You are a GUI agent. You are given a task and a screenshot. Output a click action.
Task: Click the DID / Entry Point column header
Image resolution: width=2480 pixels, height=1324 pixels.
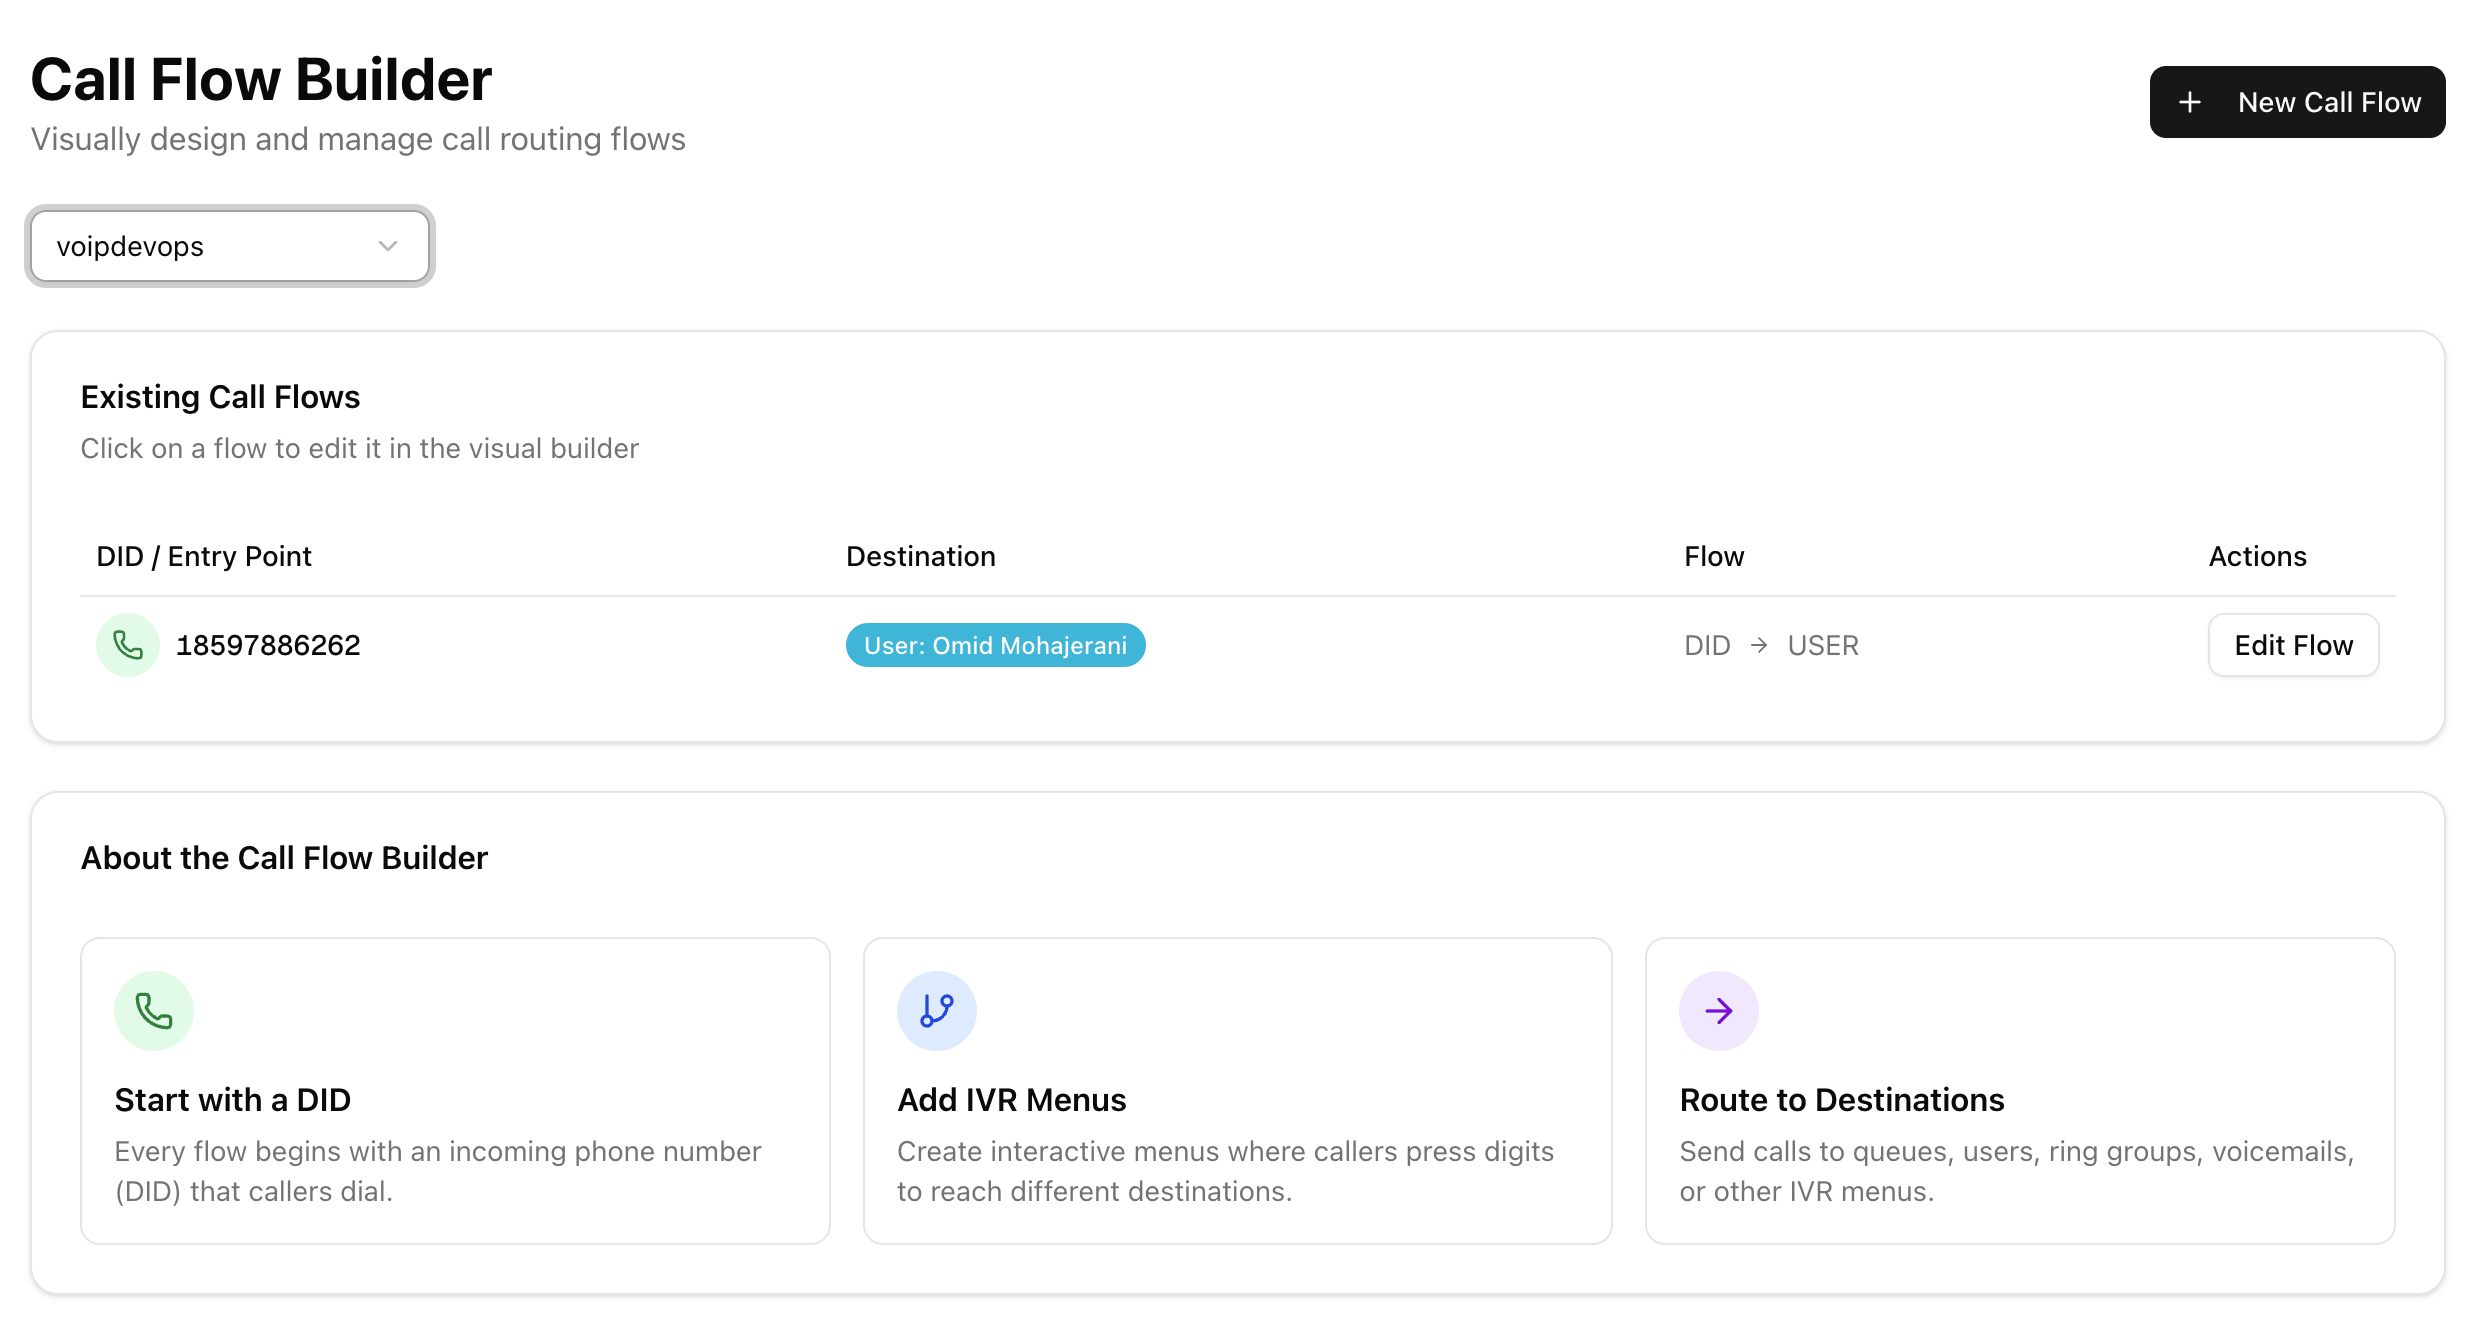pos(203,556)
